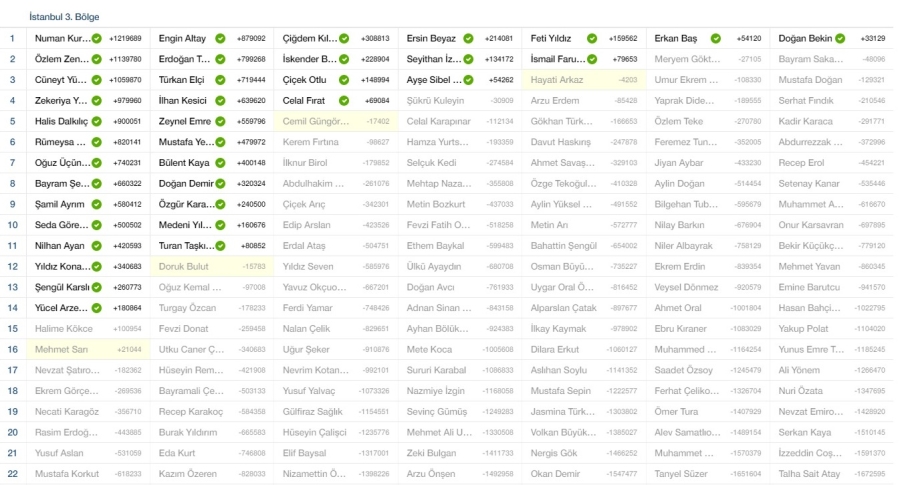Click the row number 22 cell

coord(12,474)
